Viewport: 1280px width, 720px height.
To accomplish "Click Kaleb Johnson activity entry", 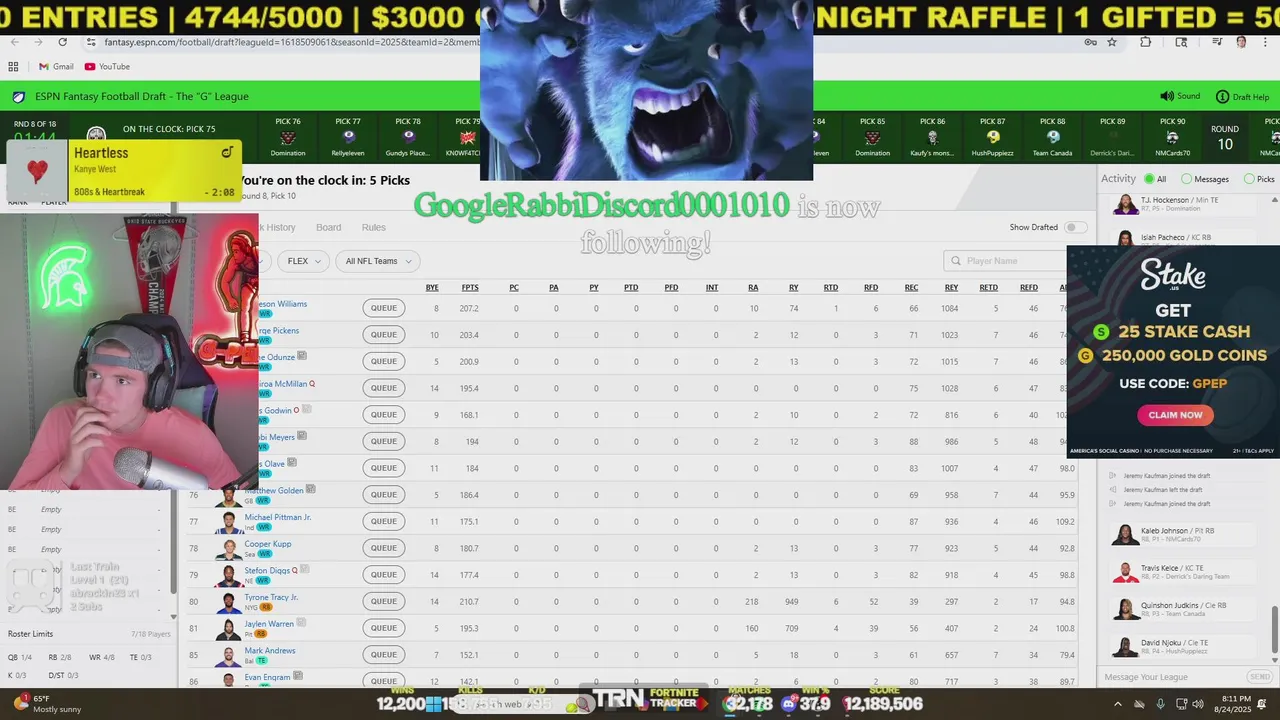I will (1185, 535).
